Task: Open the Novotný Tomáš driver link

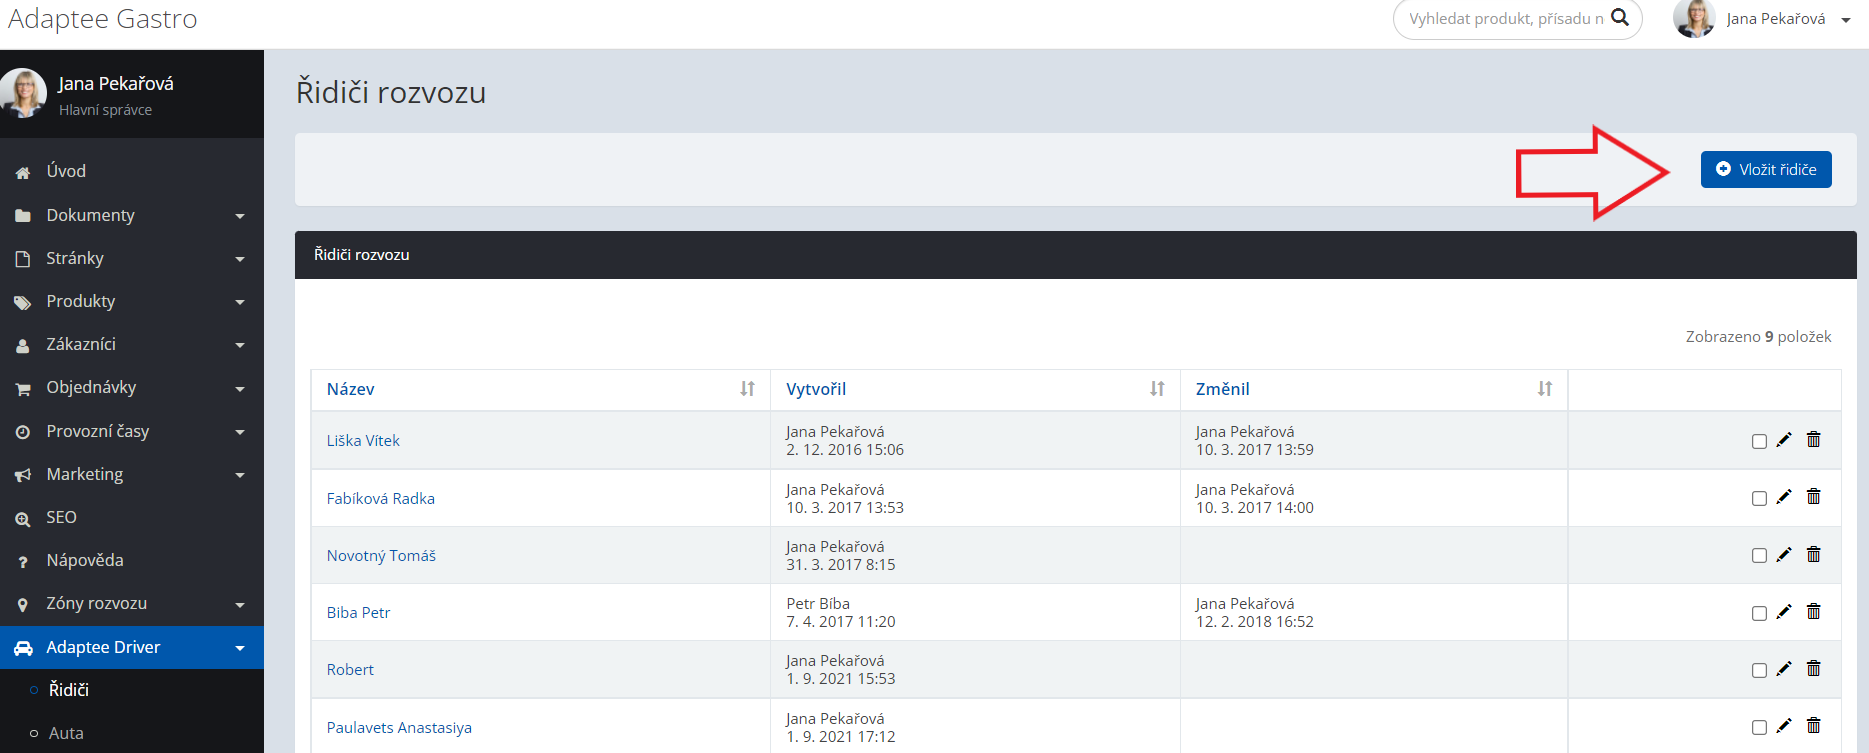Action: pos(381,555)
